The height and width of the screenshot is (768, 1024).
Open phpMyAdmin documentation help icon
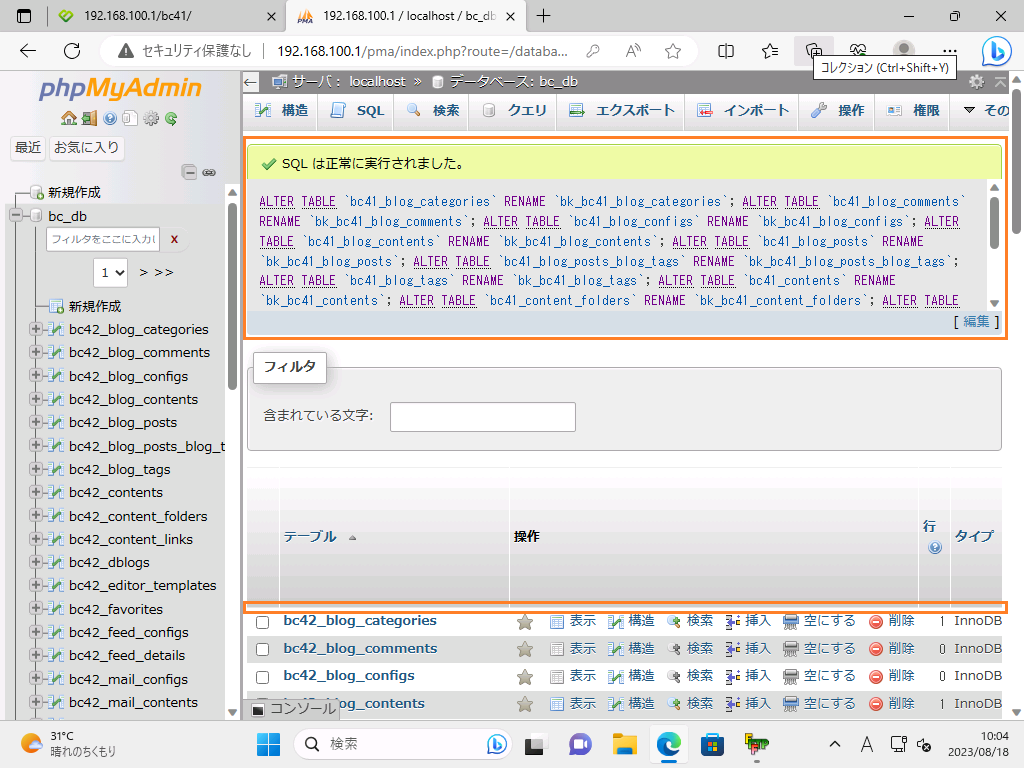[x=109, y=118]
